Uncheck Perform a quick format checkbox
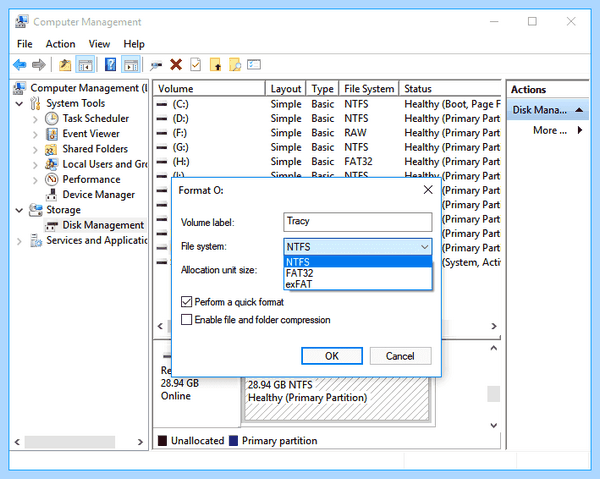Image resolution: width=600 pixels, height=479 pixels. click(186, 302)
